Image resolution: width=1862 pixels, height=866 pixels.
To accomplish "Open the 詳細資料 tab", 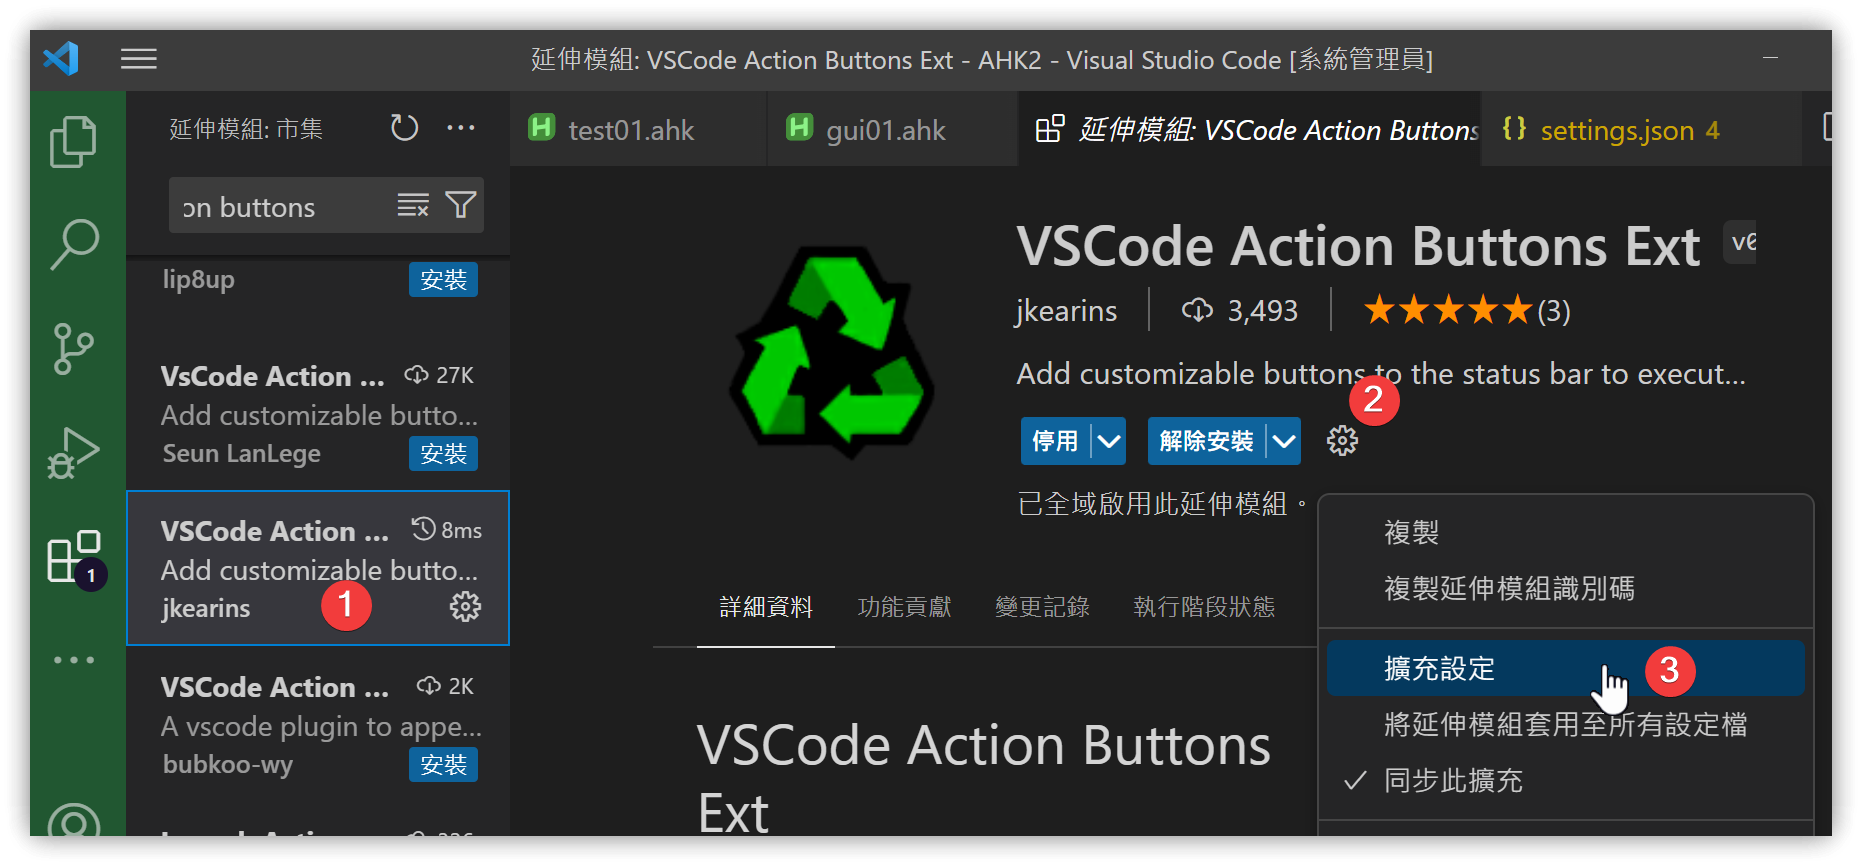I will pyautogui.click(x=766, y=607).
